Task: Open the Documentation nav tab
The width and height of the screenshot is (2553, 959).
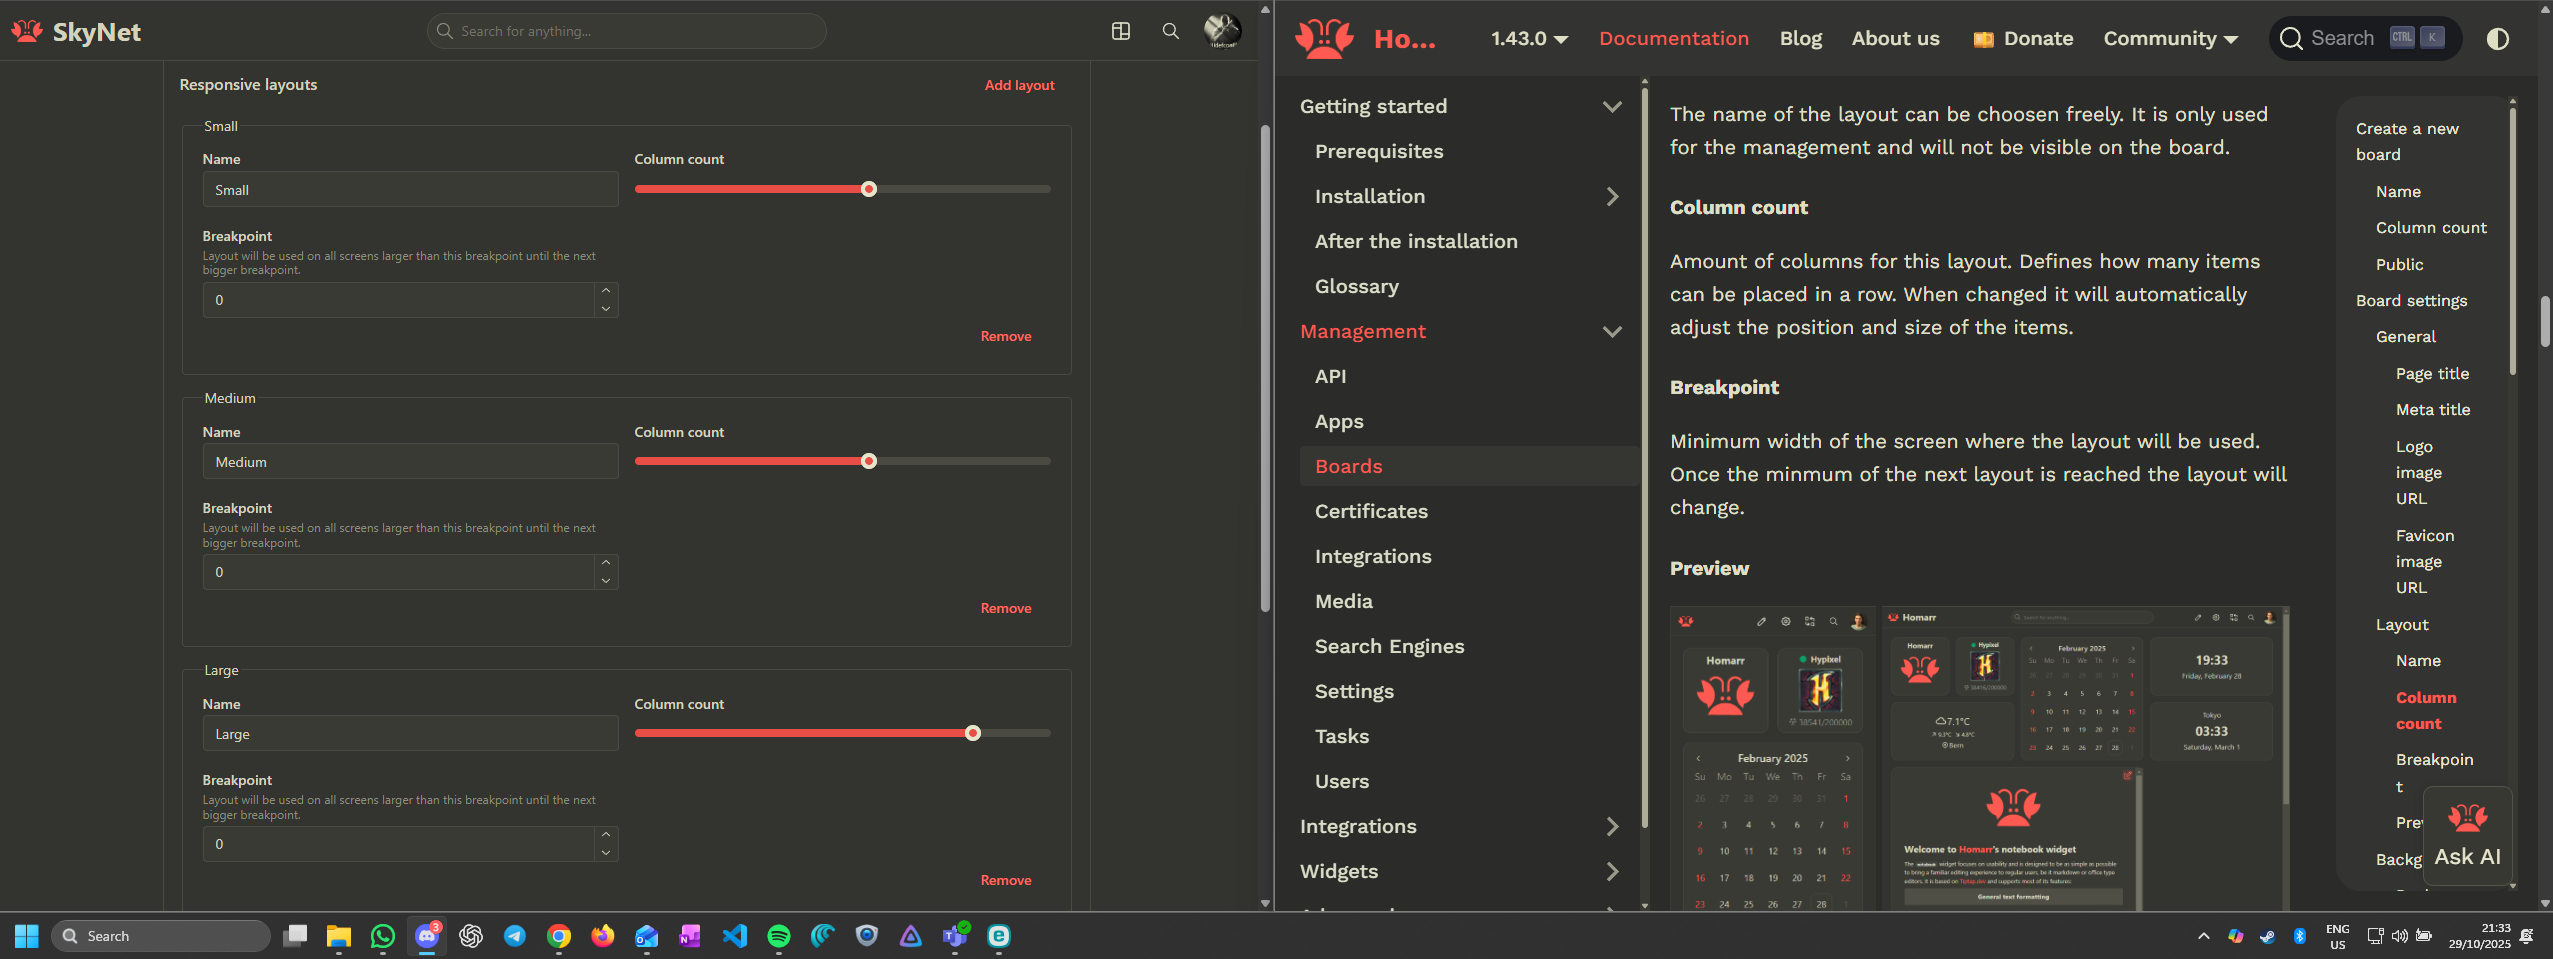Action: coord(1674,39)
